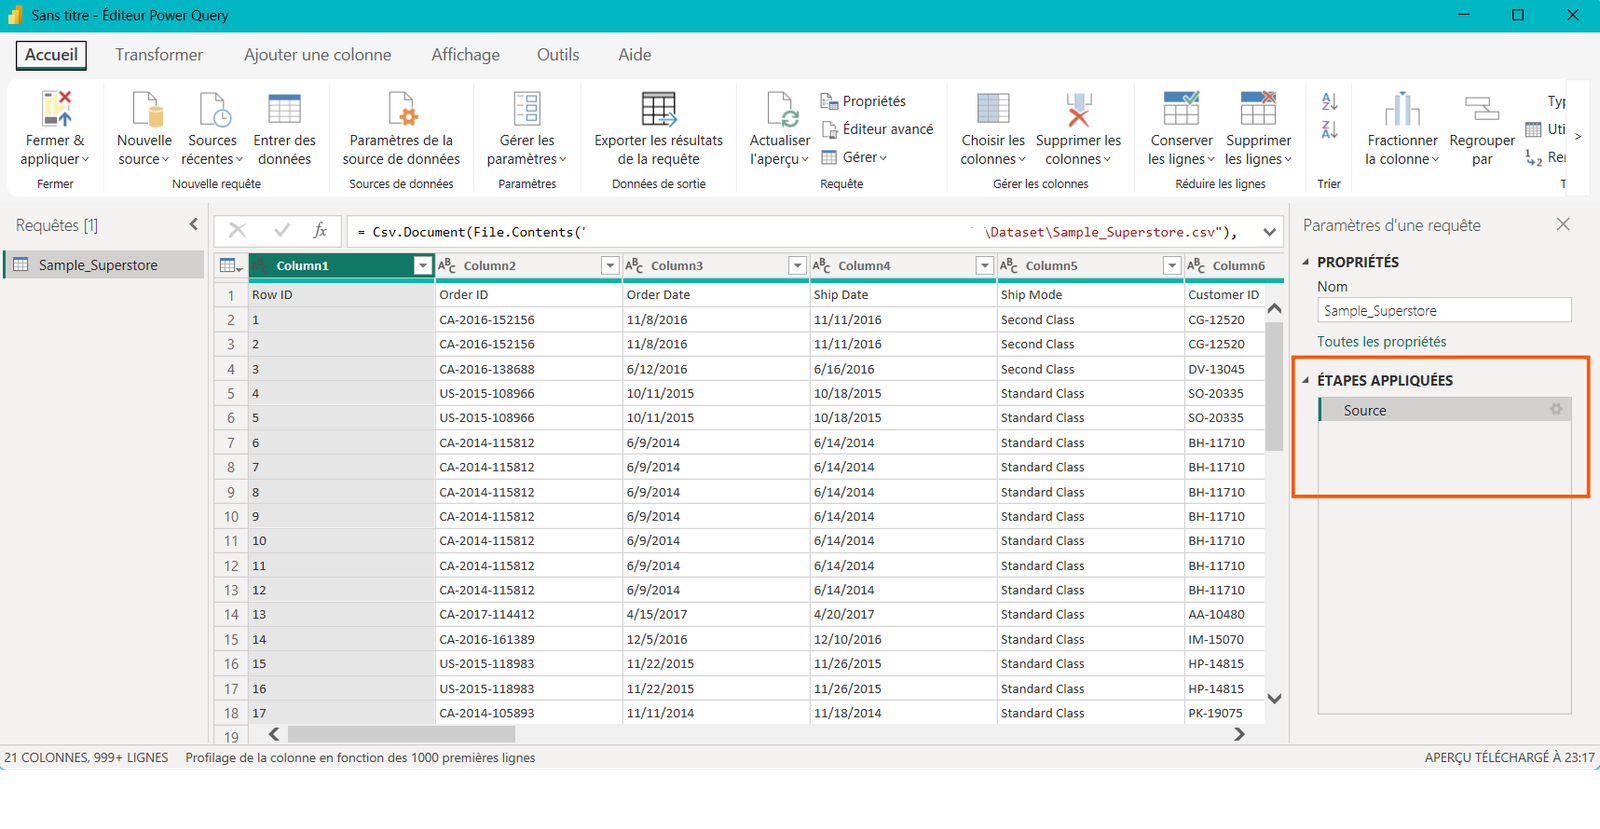Change Column2 data type icon ABC
The height and width of the screenshot is (829, 1600).
tap(447, 265)
